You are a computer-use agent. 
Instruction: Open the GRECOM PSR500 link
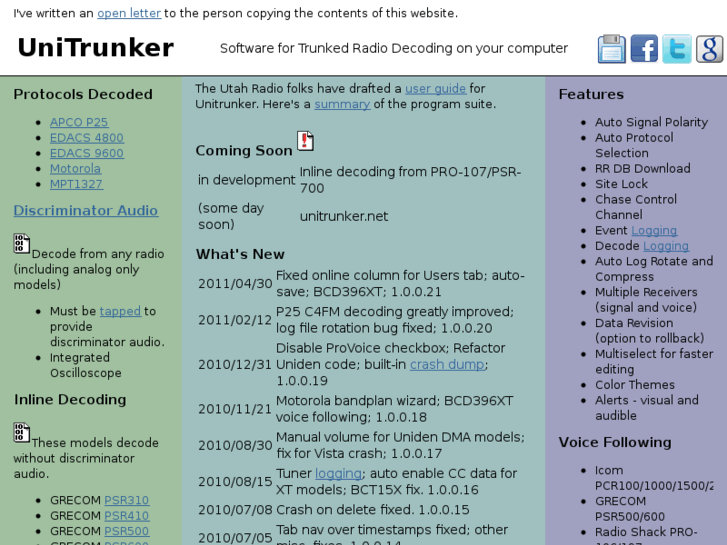[127, 531]
